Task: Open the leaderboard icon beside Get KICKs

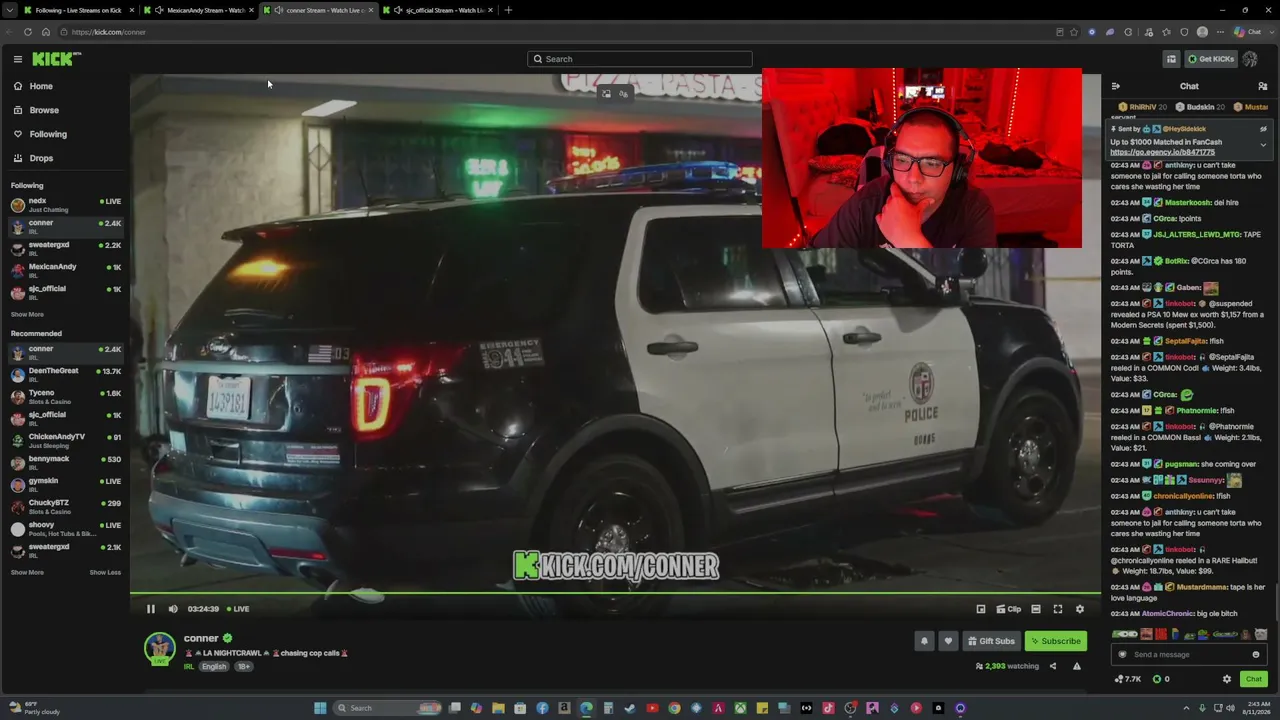Action: pos(1171,59)
